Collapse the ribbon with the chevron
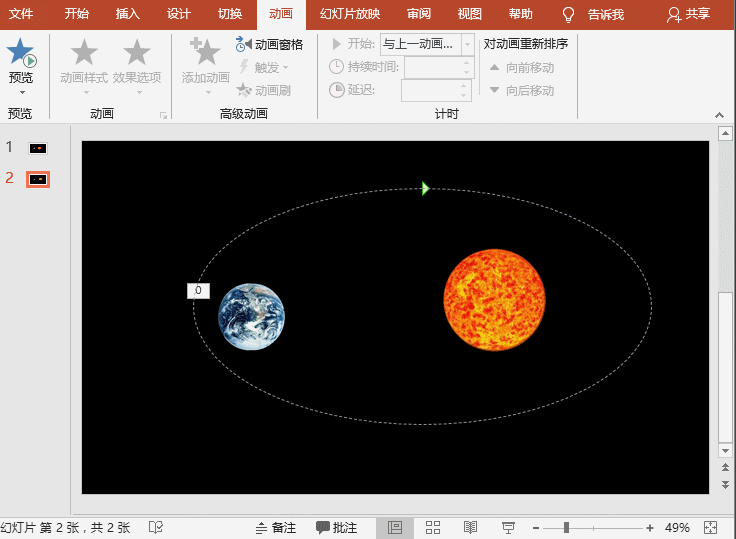Screen dimensions: 736x539 (719, 115)
